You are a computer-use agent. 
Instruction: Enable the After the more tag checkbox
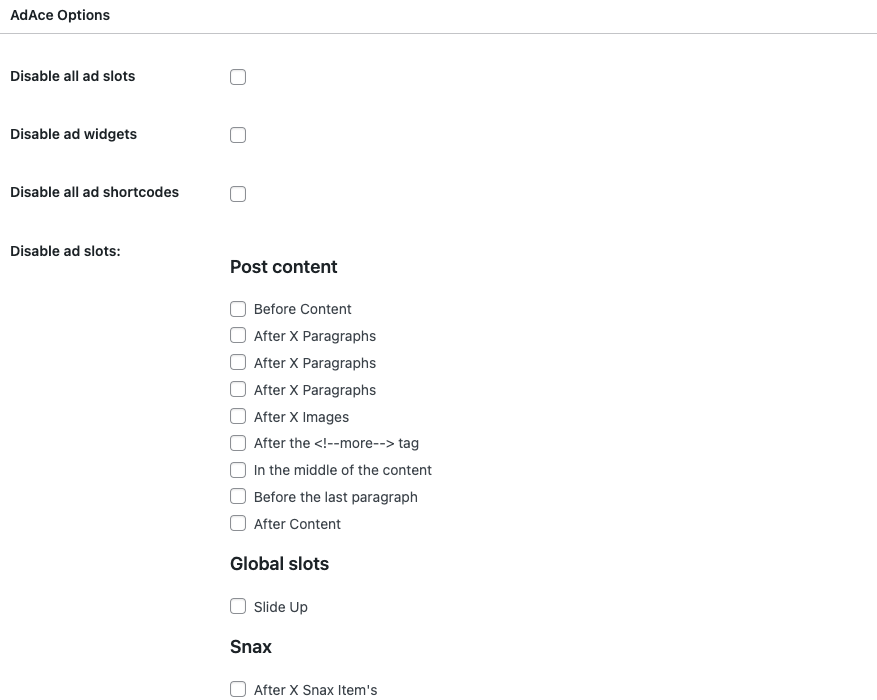pyautogui.click(x=238, y=443)
